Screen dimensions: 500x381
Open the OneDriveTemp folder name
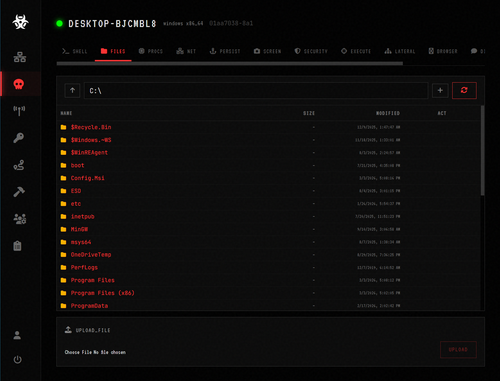pyautogui.click(x=91, y=254)
